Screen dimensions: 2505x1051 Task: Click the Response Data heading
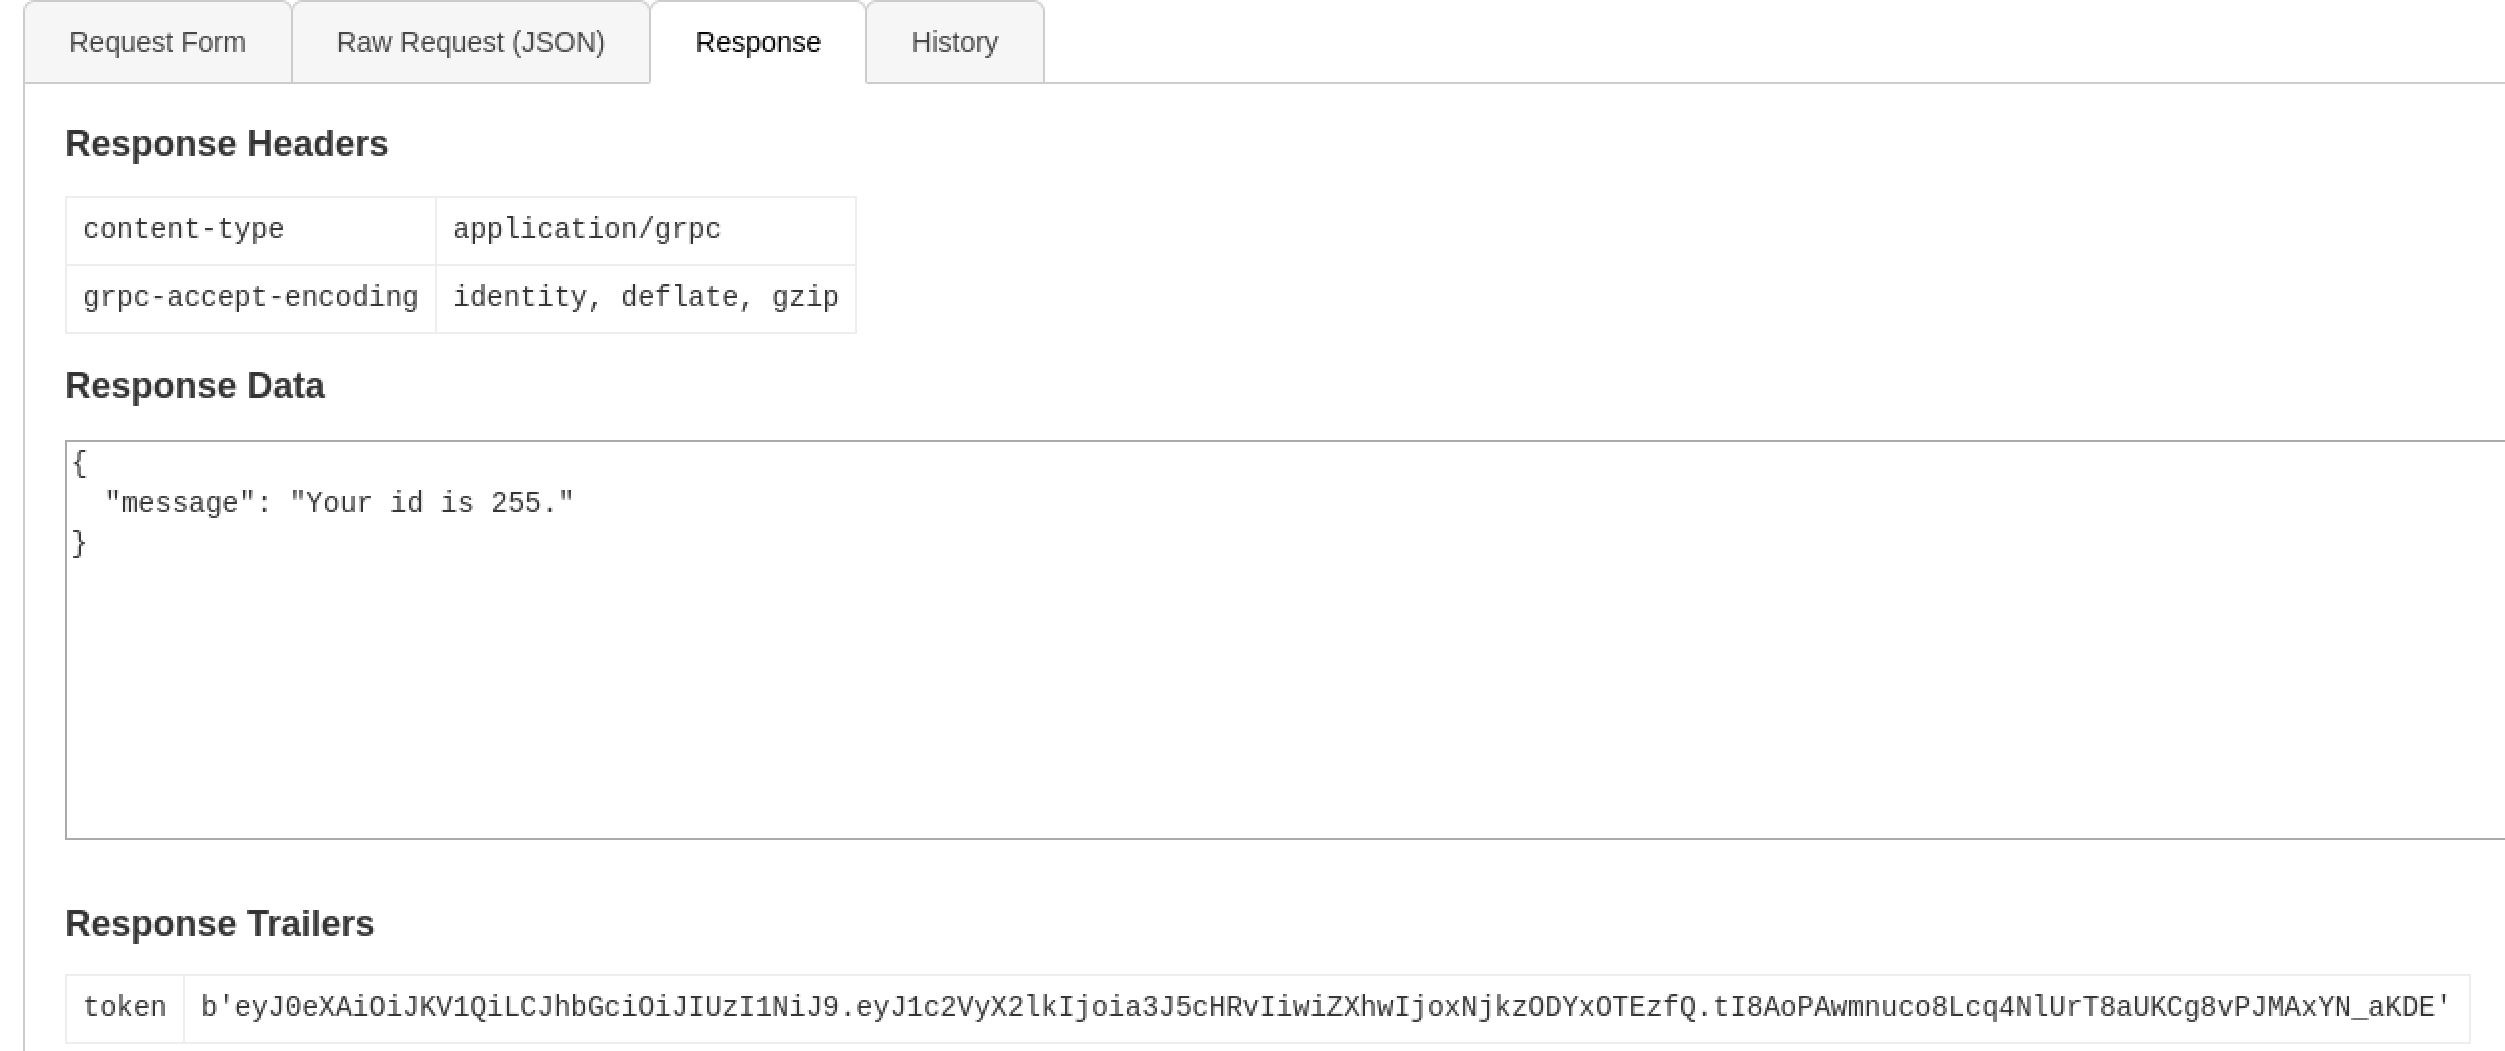tap(194, 386)
